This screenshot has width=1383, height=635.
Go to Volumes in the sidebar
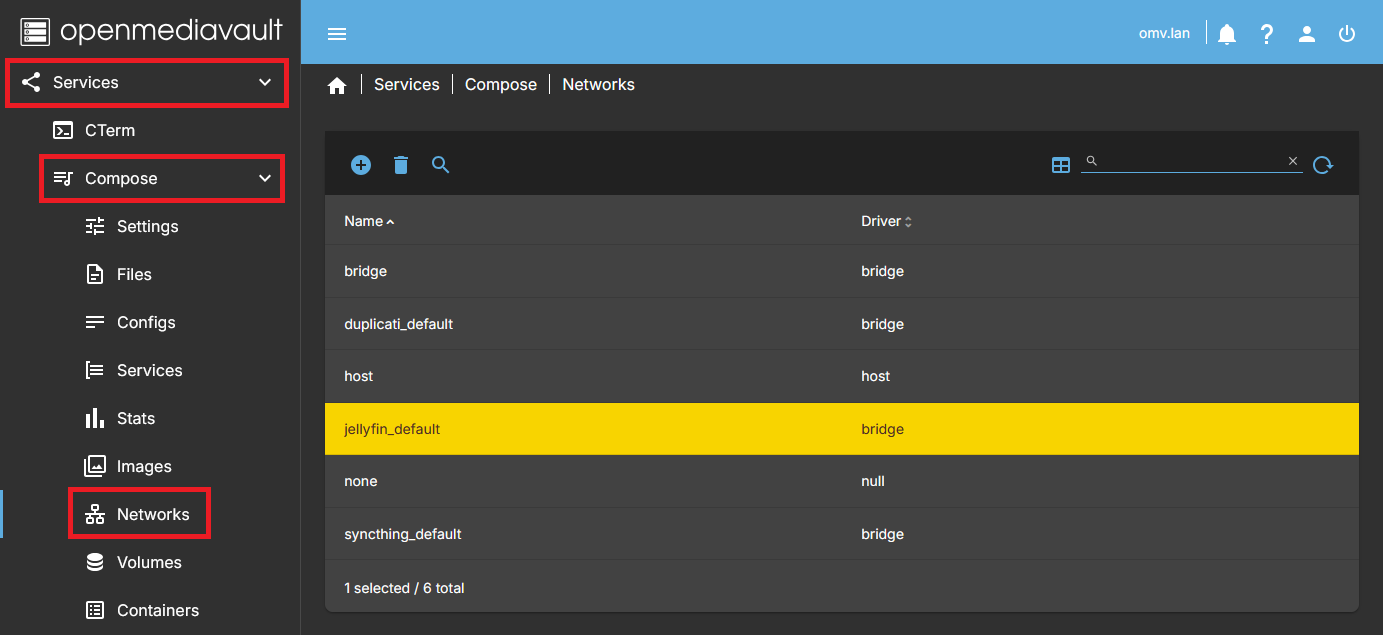148,562
